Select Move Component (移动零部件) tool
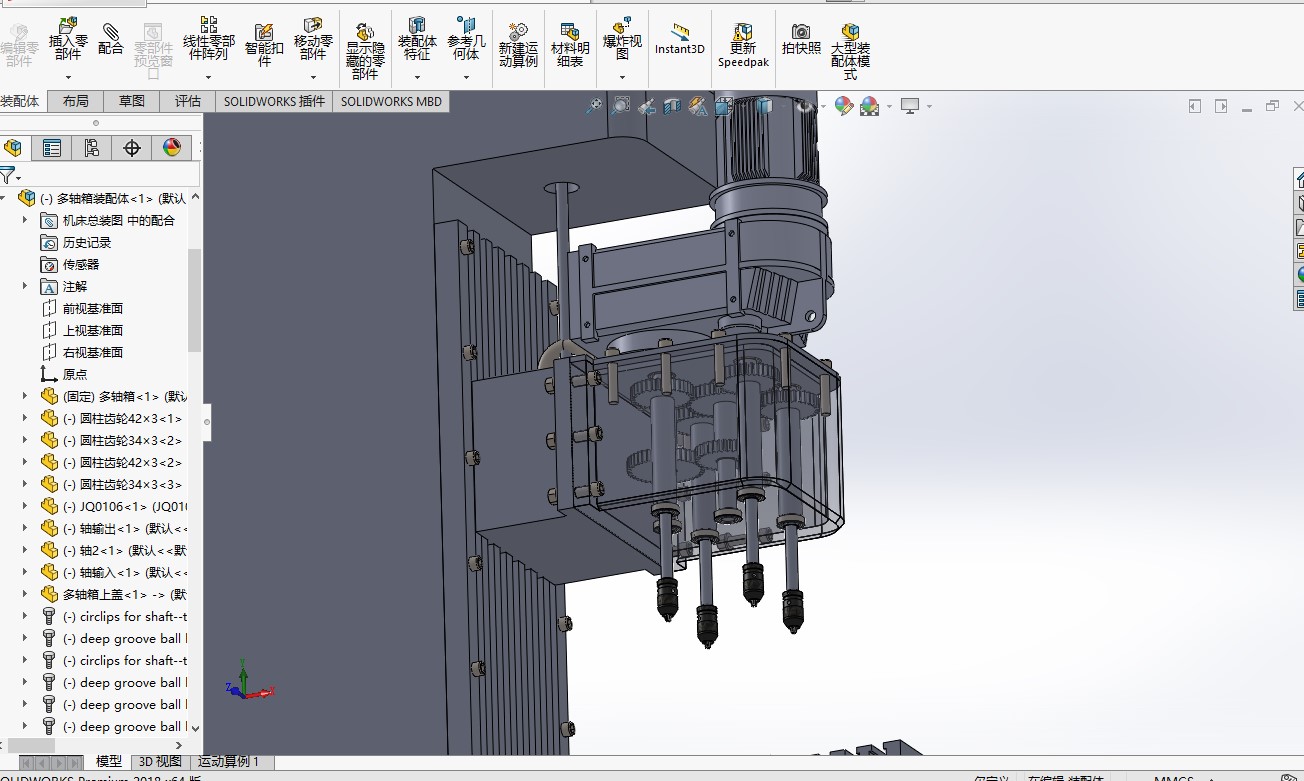Screen dimensions: 1304x781 point(313,40)
